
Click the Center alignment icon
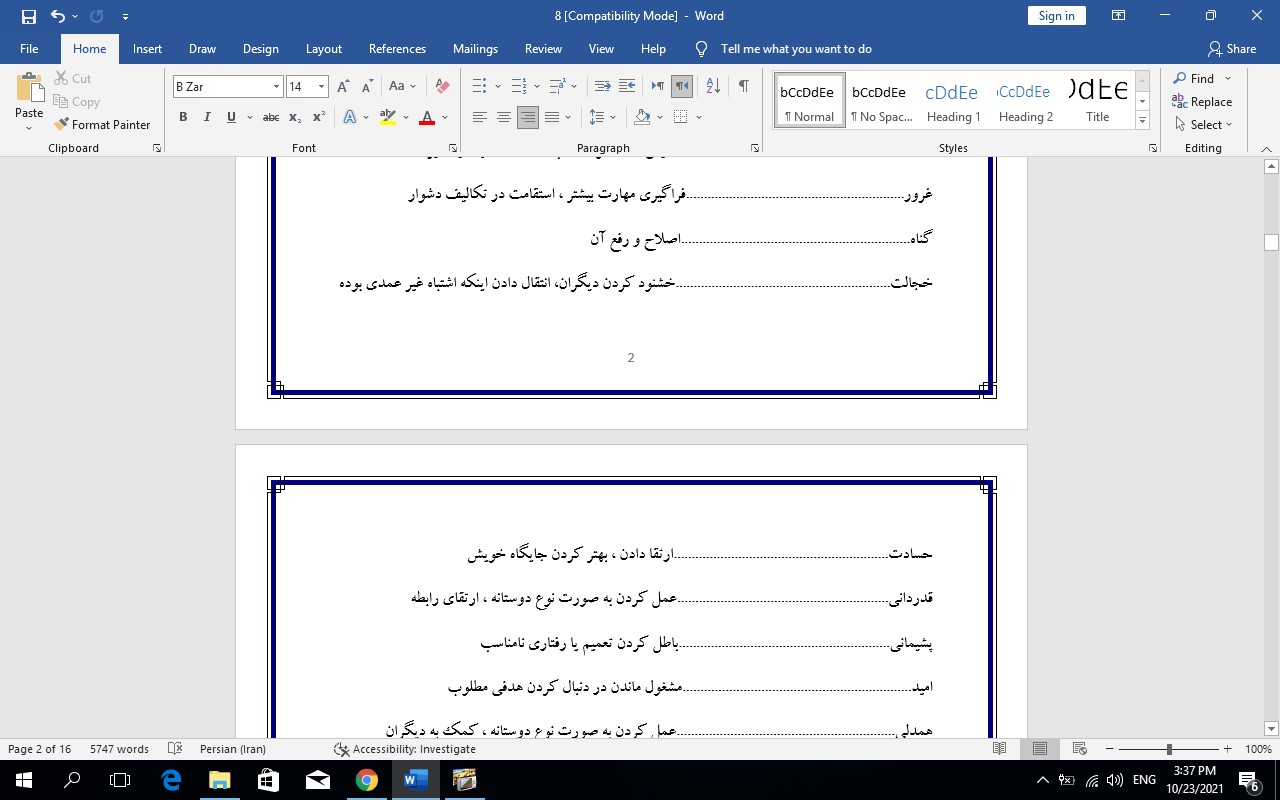tap(504, 118)
